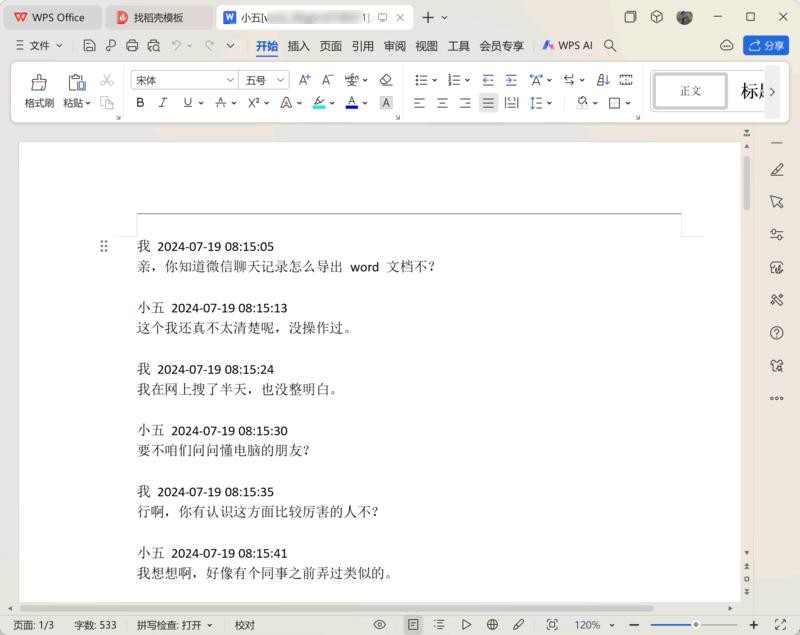This screenshot has width=800, height=635.
Task: Toggle bold formatting
Action: [140, 103]
